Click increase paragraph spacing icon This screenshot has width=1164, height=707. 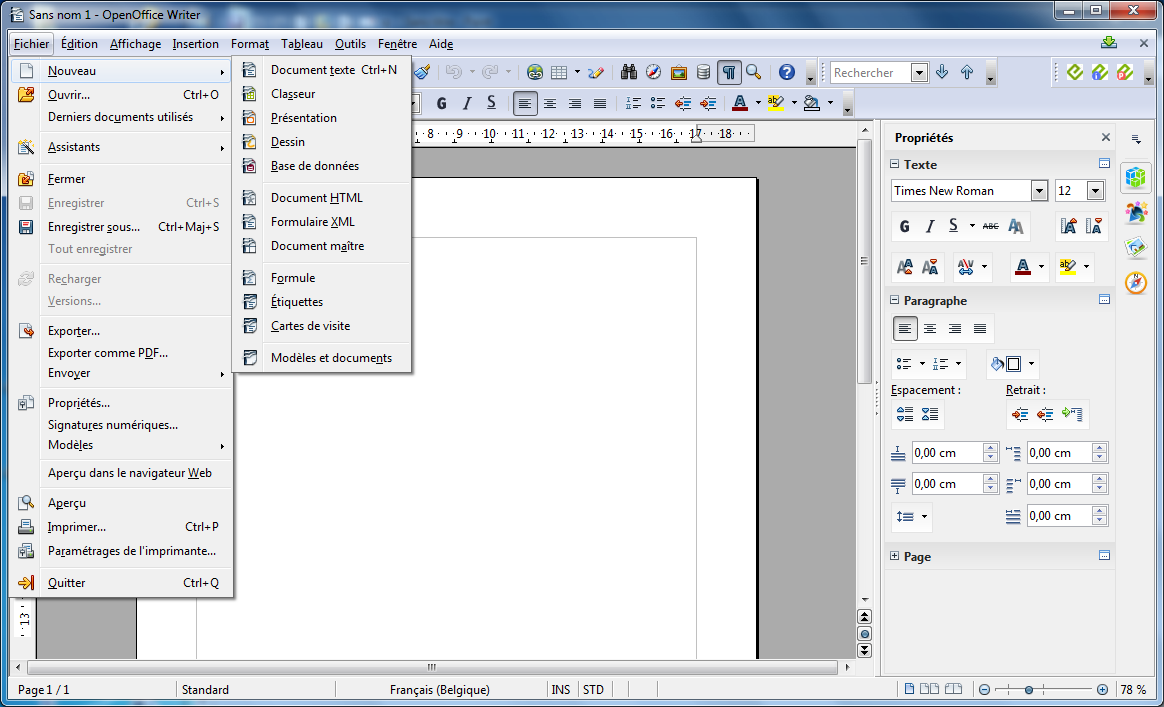click(905, 414)
